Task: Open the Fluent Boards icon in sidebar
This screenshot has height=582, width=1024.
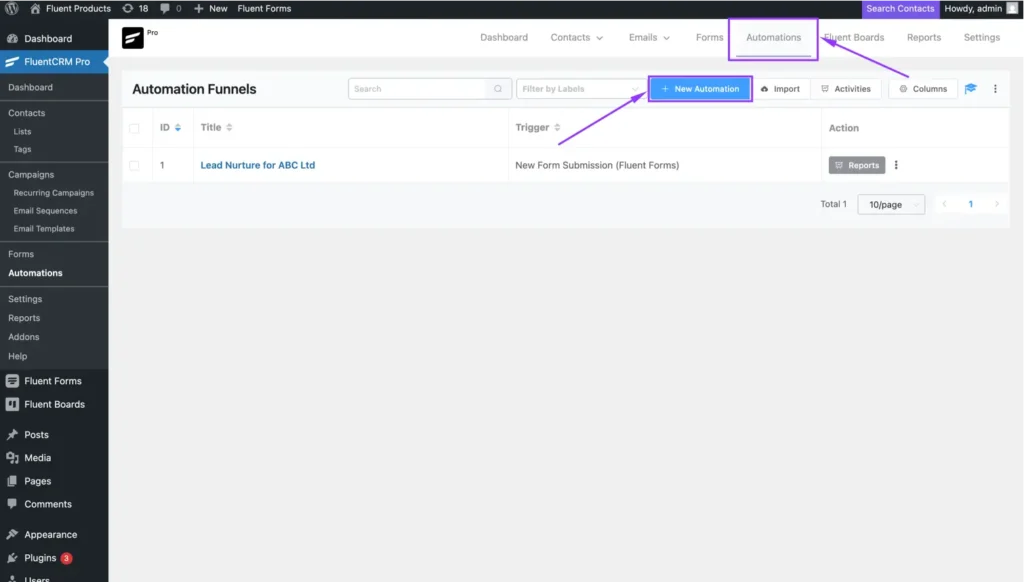Action: click(x=12, y=404)
